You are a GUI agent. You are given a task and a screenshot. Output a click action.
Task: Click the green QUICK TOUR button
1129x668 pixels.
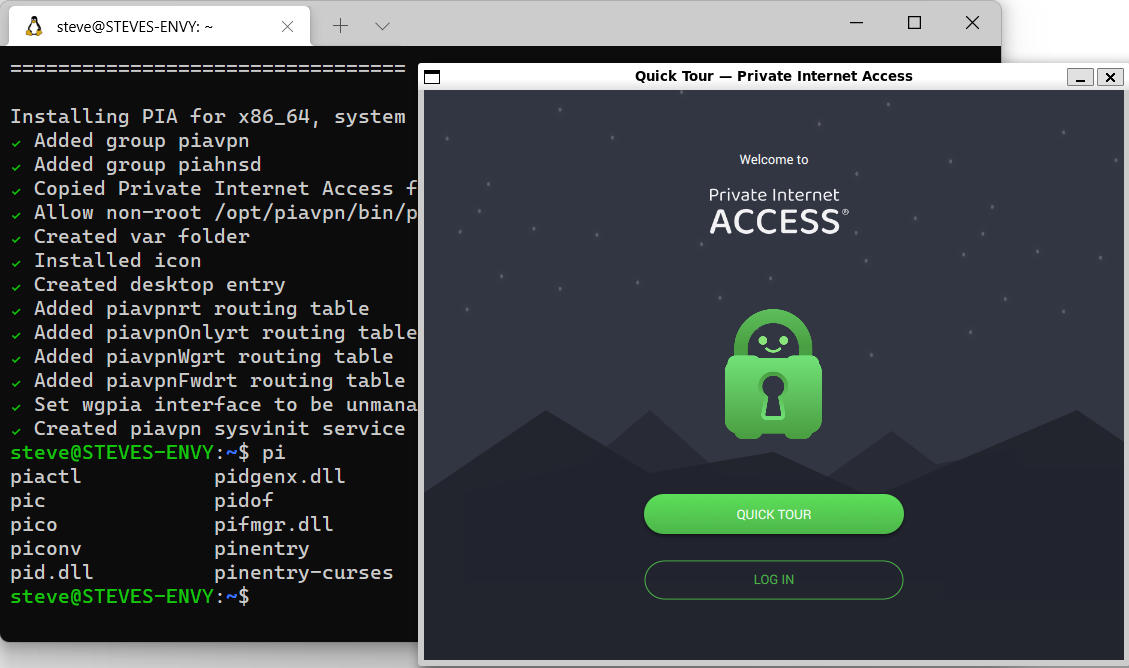(773, 514)
